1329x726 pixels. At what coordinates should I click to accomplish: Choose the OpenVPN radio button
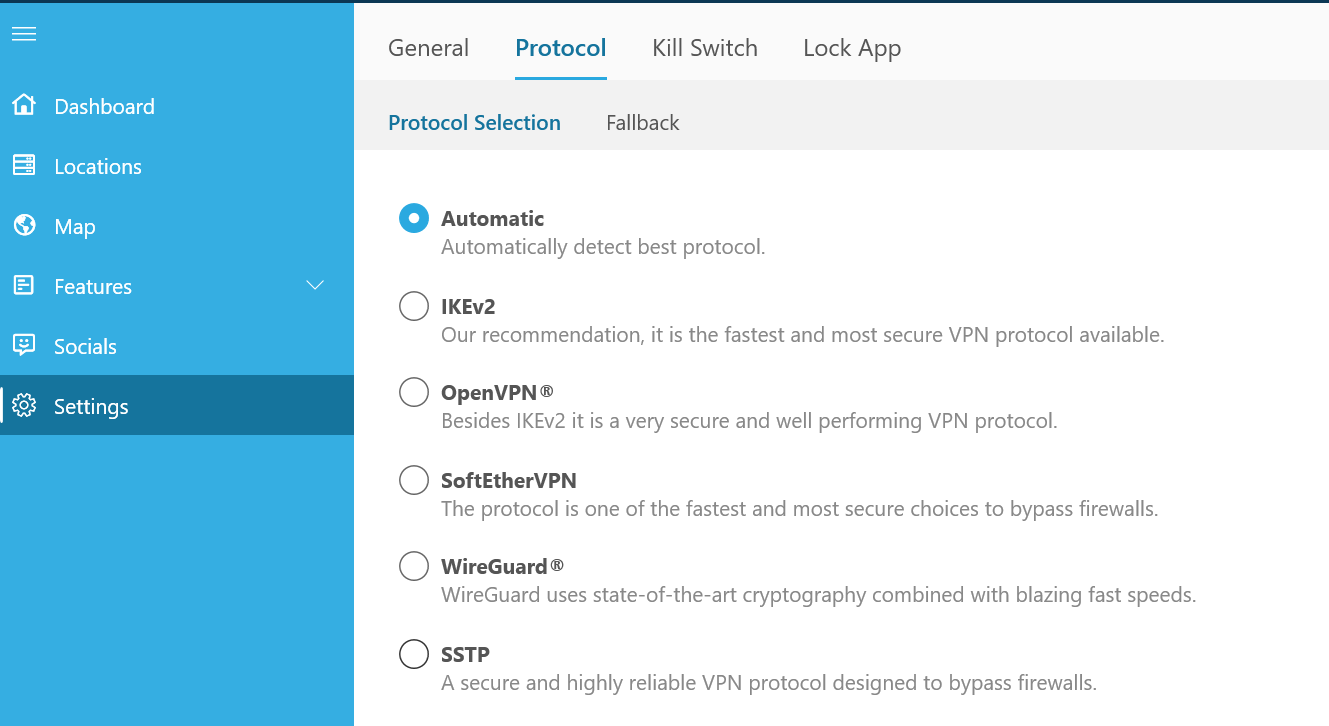tap(414, 392)
